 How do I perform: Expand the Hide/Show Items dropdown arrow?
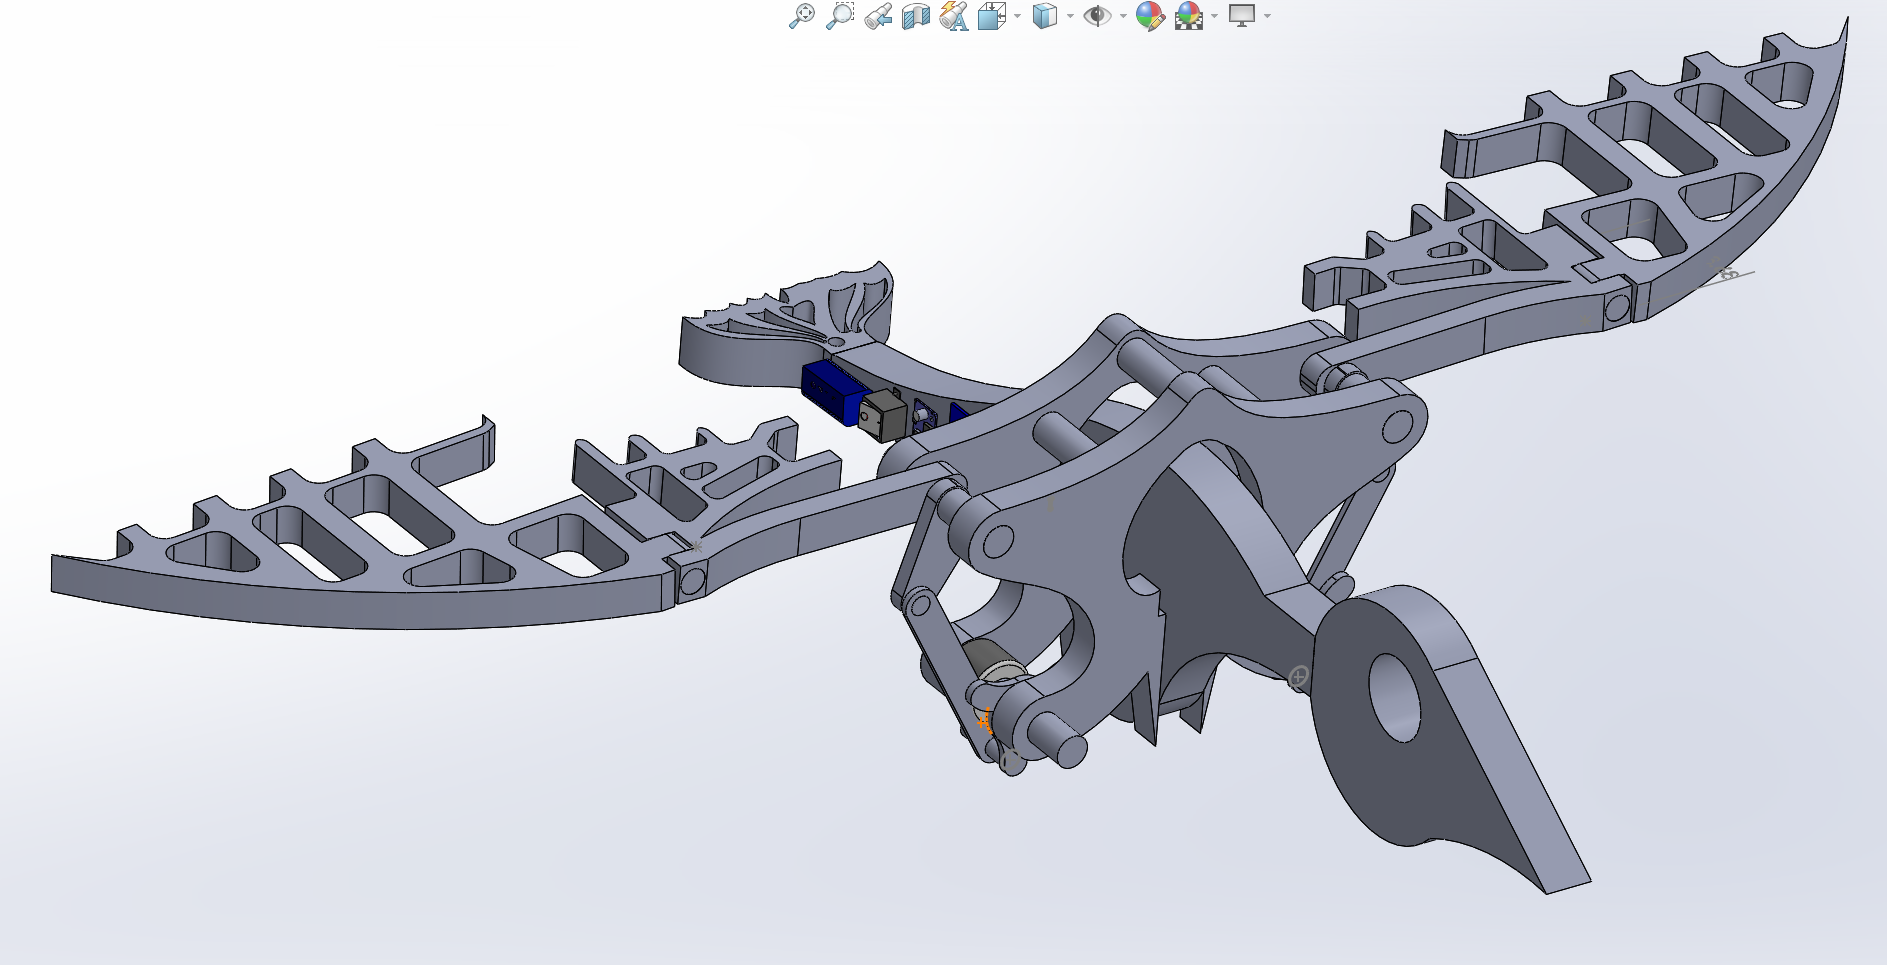[x=1123, y=16]
